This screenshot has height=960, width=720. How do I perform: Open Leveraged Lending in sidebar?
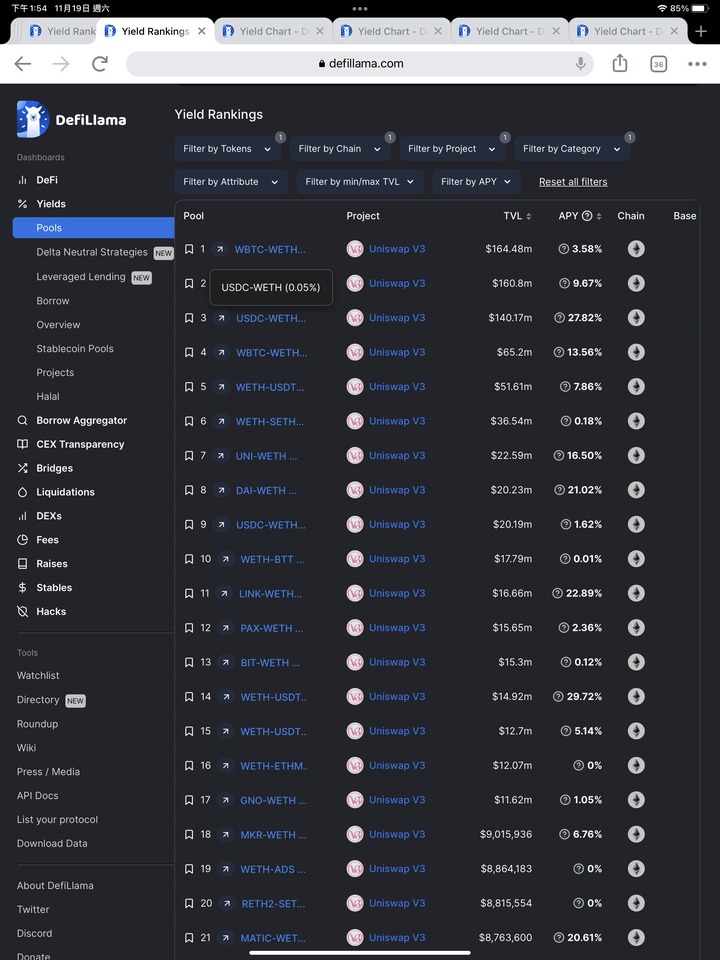click(x=81, y=277)
